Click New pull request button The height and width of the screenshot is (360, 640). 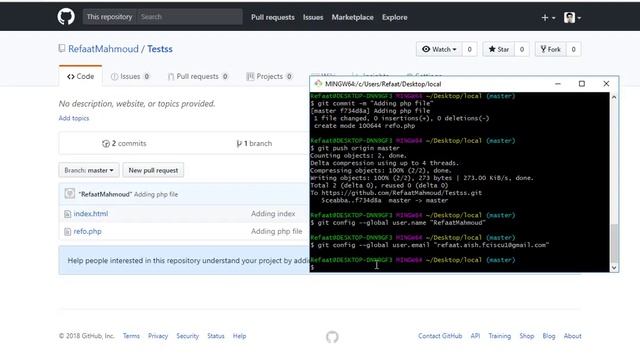tap(153, 170)
